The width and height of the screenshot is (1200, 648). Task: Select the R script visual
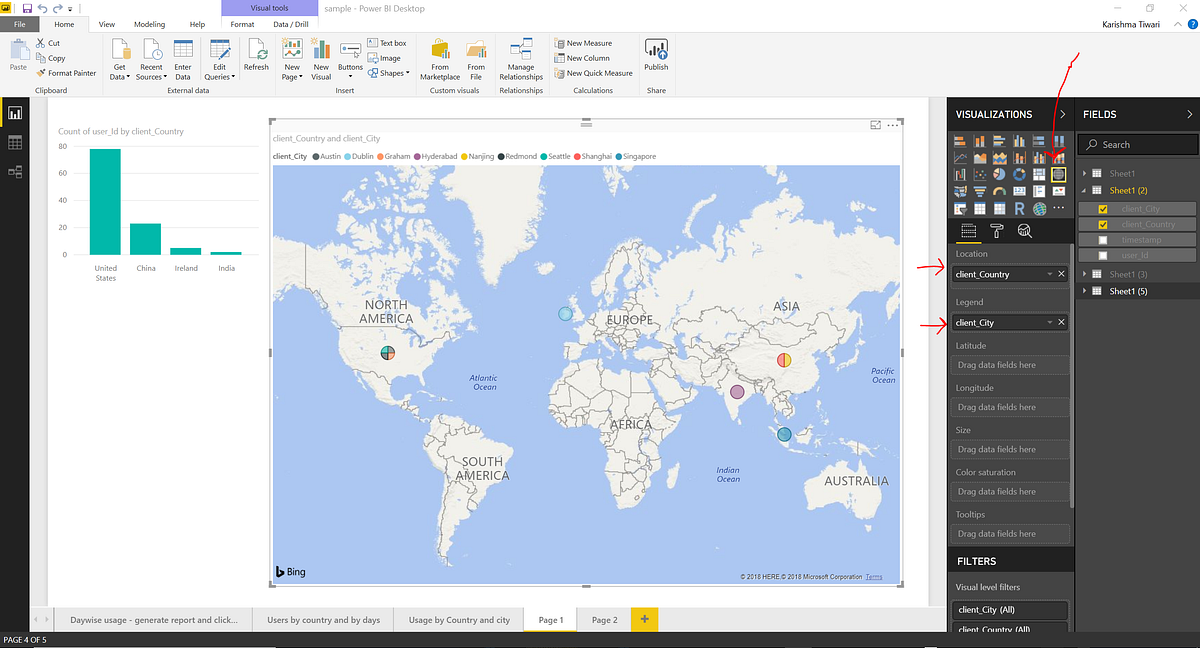pyautogui.click(x=1019, y=208)
